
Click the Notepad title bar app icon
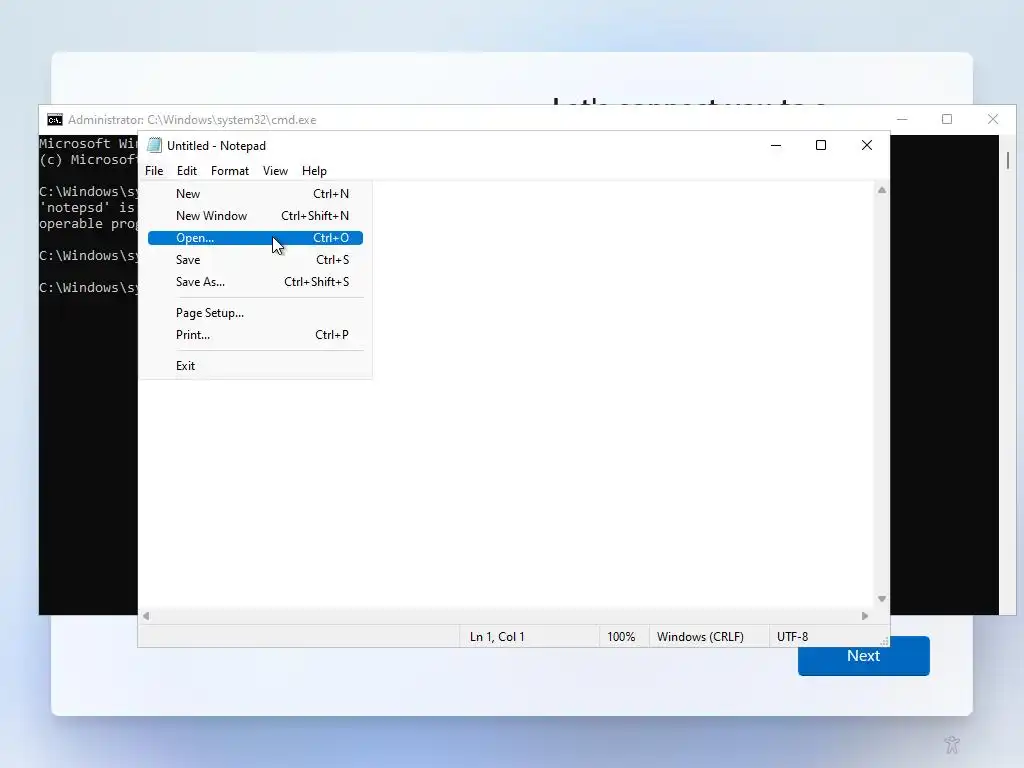[154, 145]
